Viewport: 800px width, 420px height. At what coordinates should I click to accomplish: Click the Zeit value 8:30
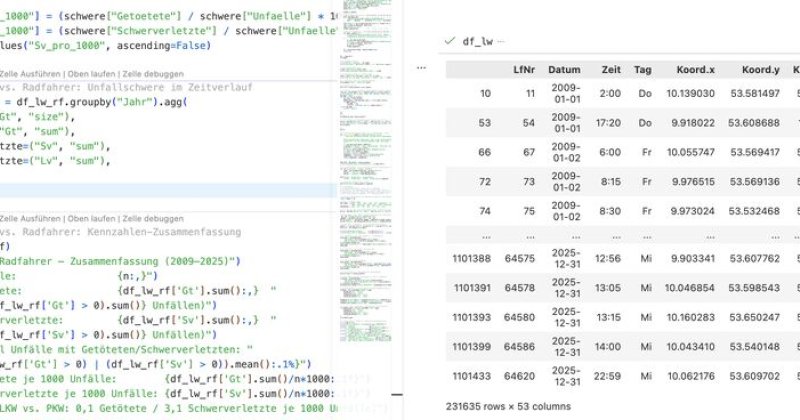pos(610,211)
